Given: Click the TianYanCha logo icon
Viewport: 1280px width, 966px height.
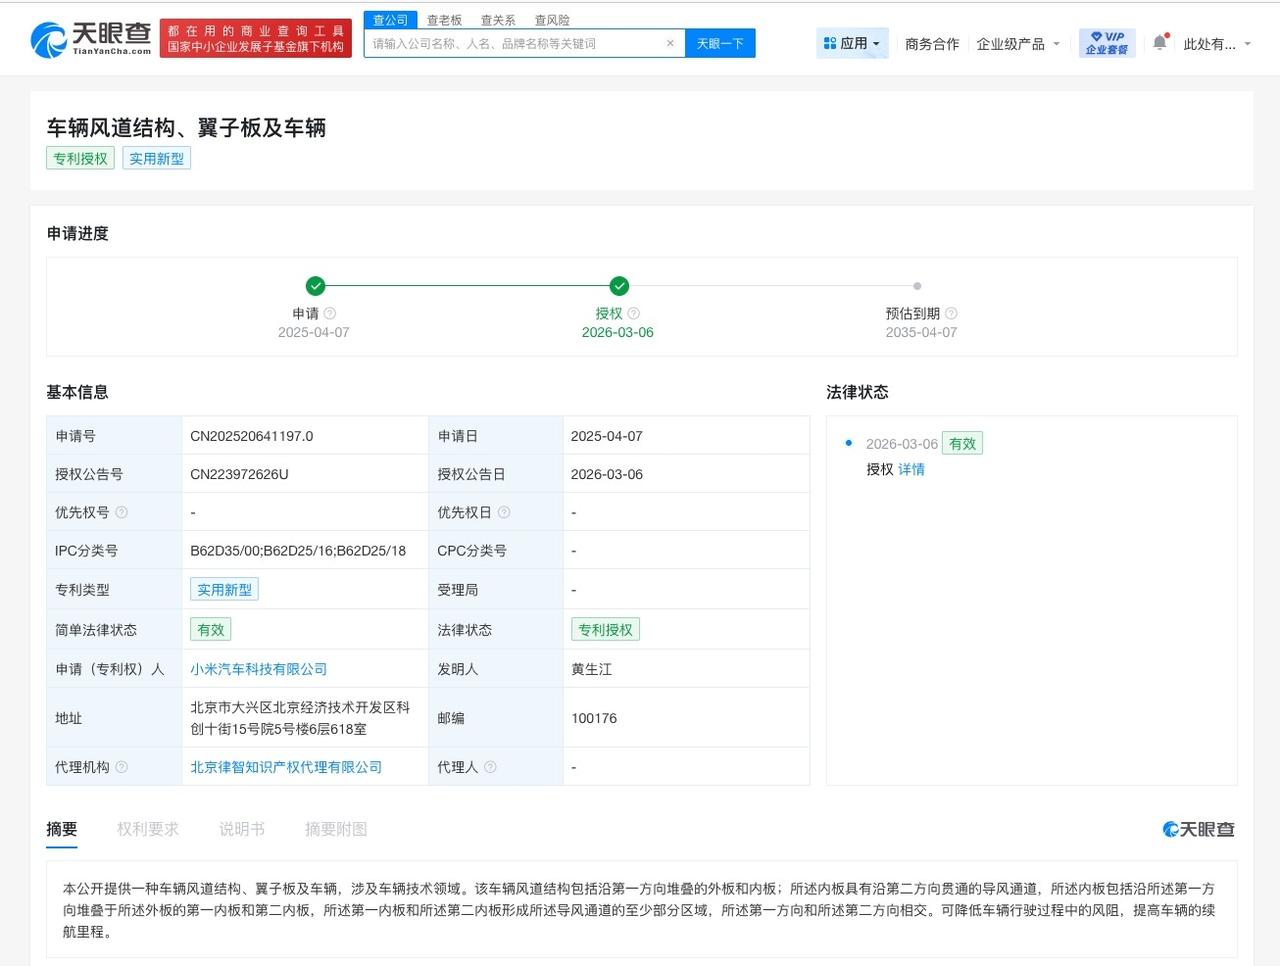Looking at the screenshot, I should point(48,39).
